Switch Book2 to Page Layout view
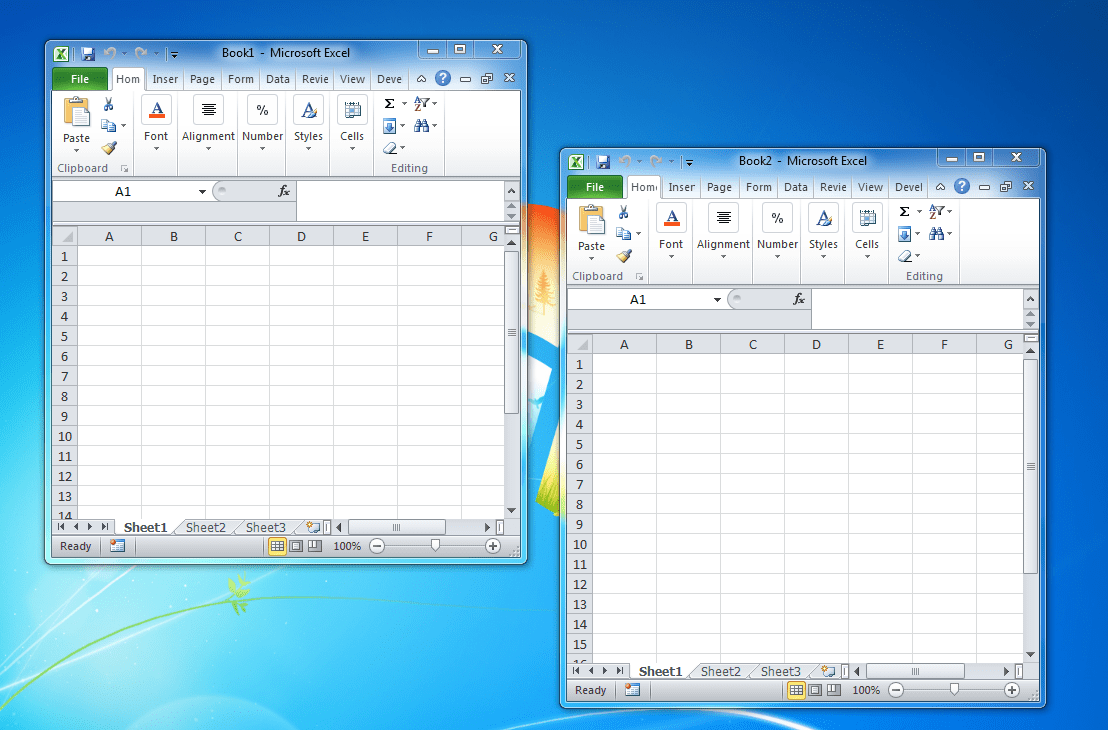 [815, 690]
